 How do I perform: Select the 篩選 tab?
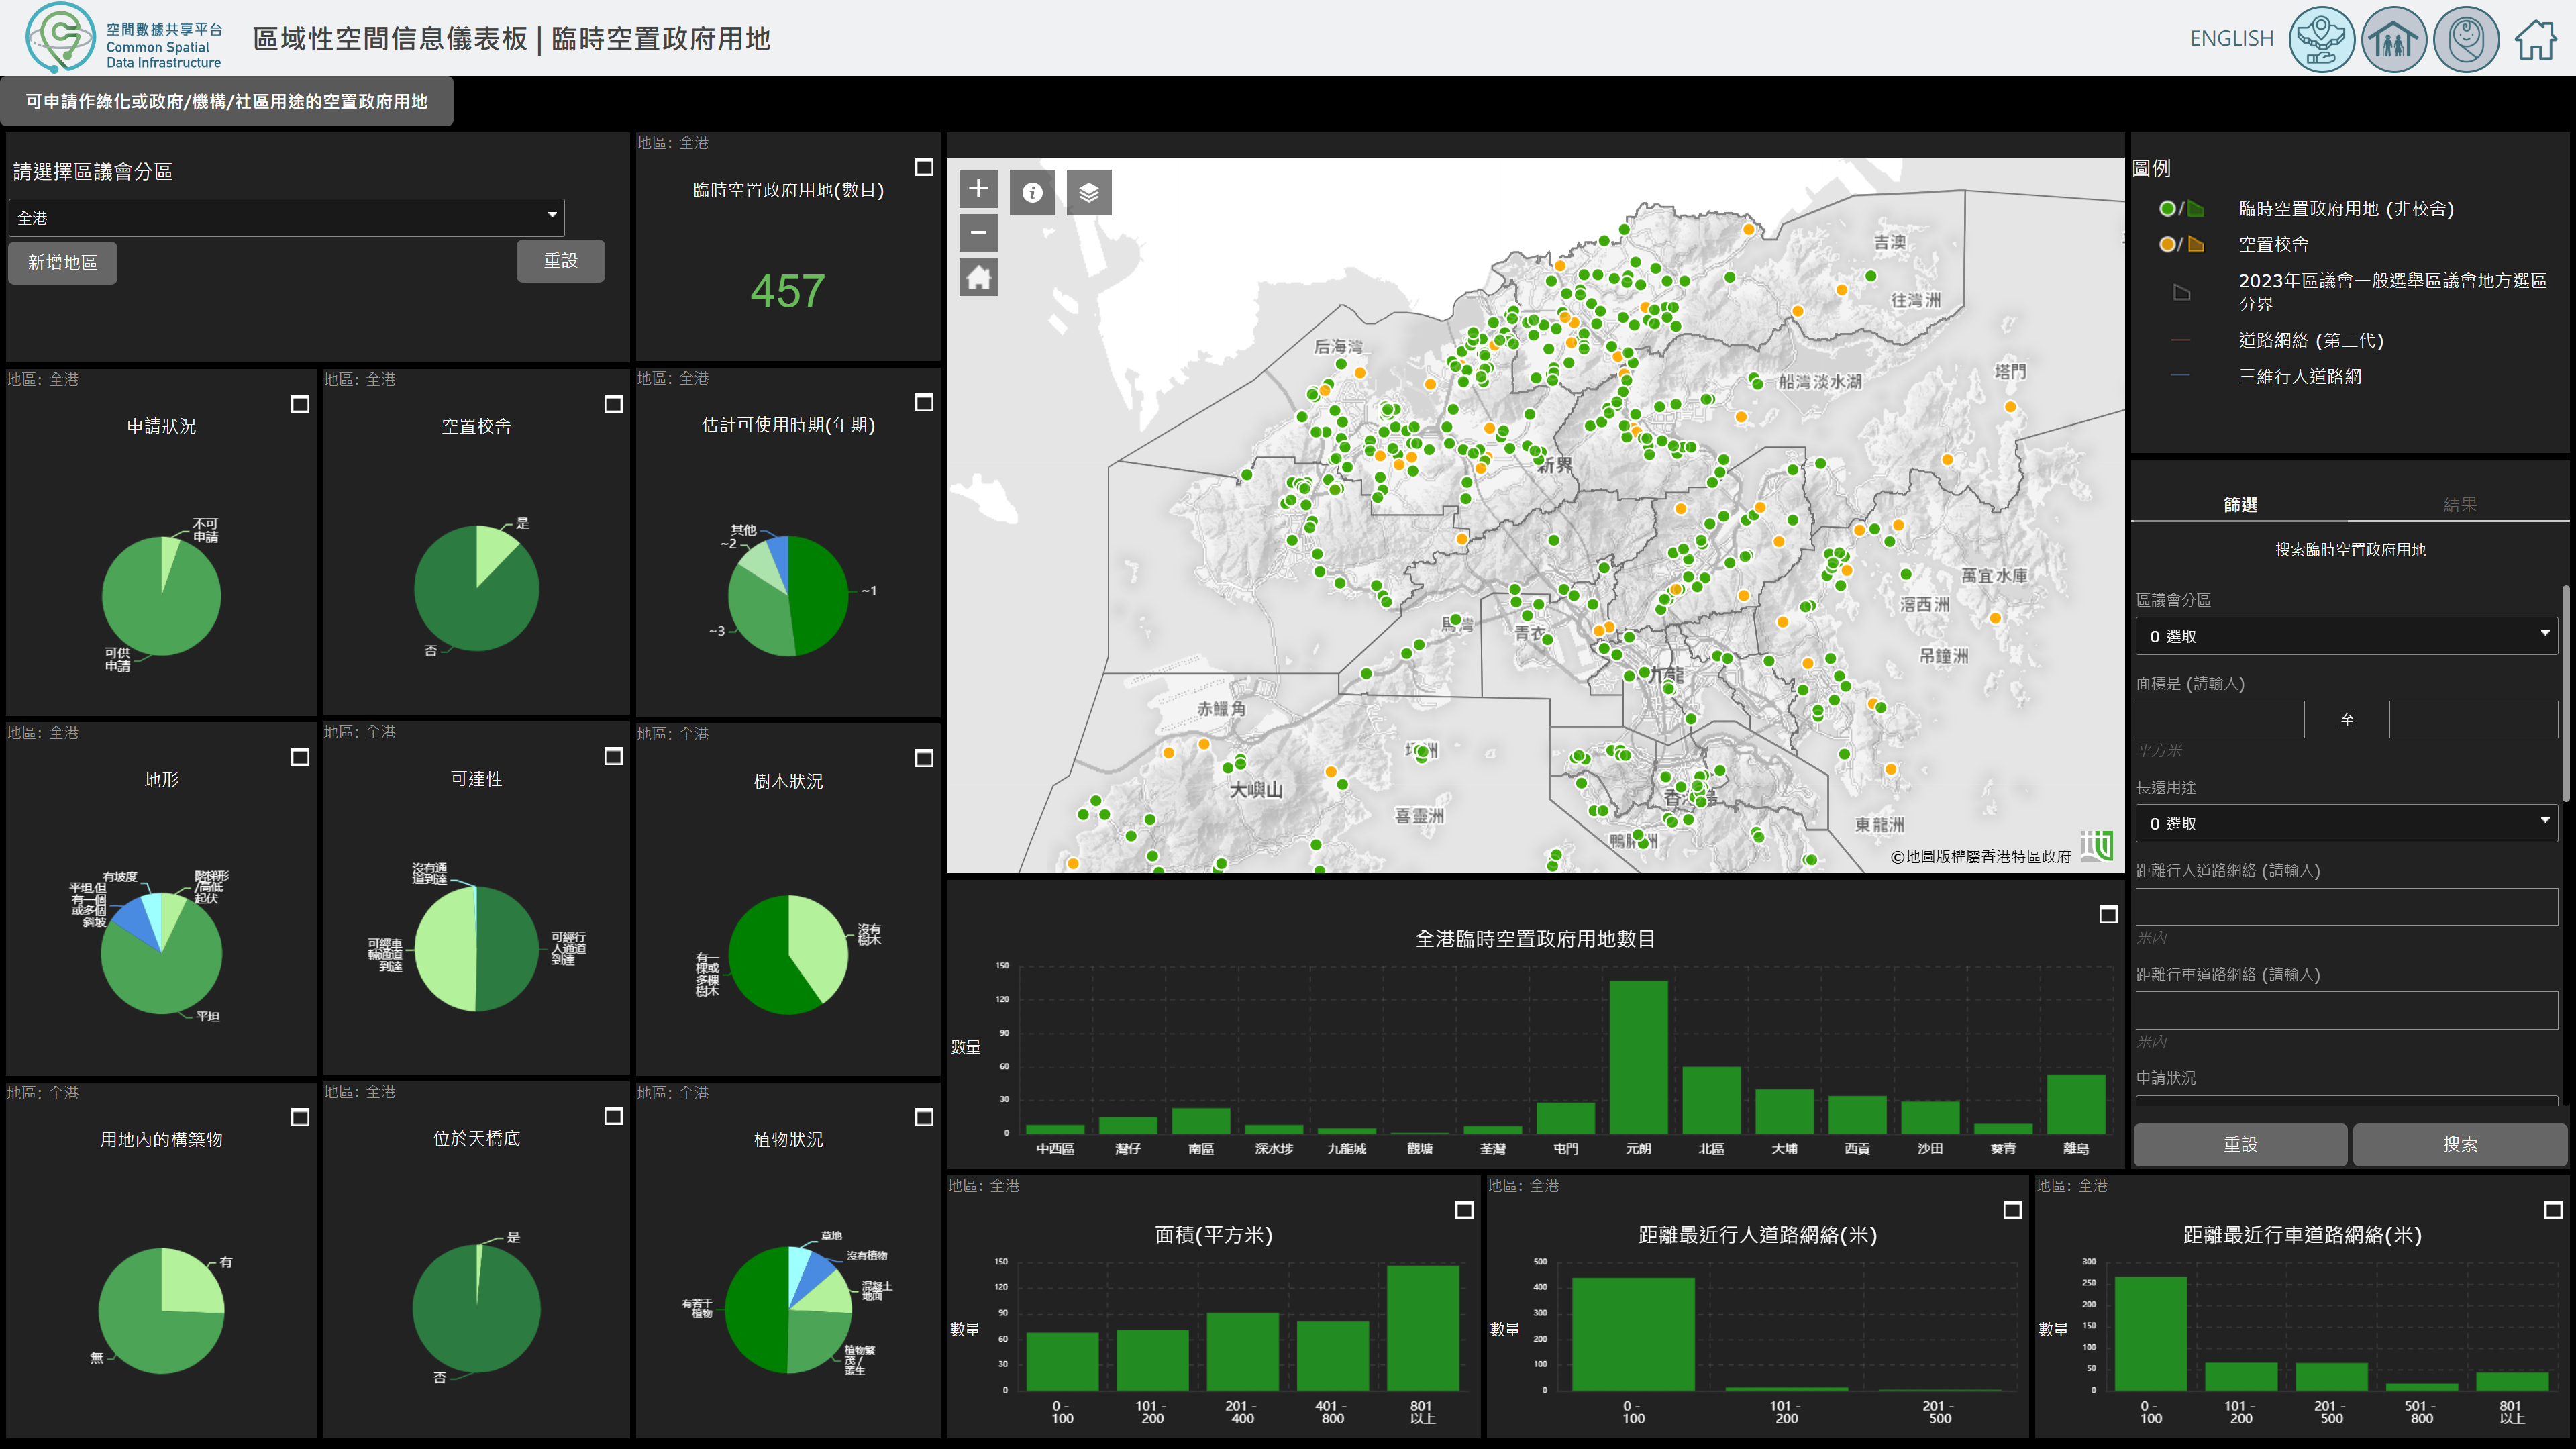point(2240,505)
